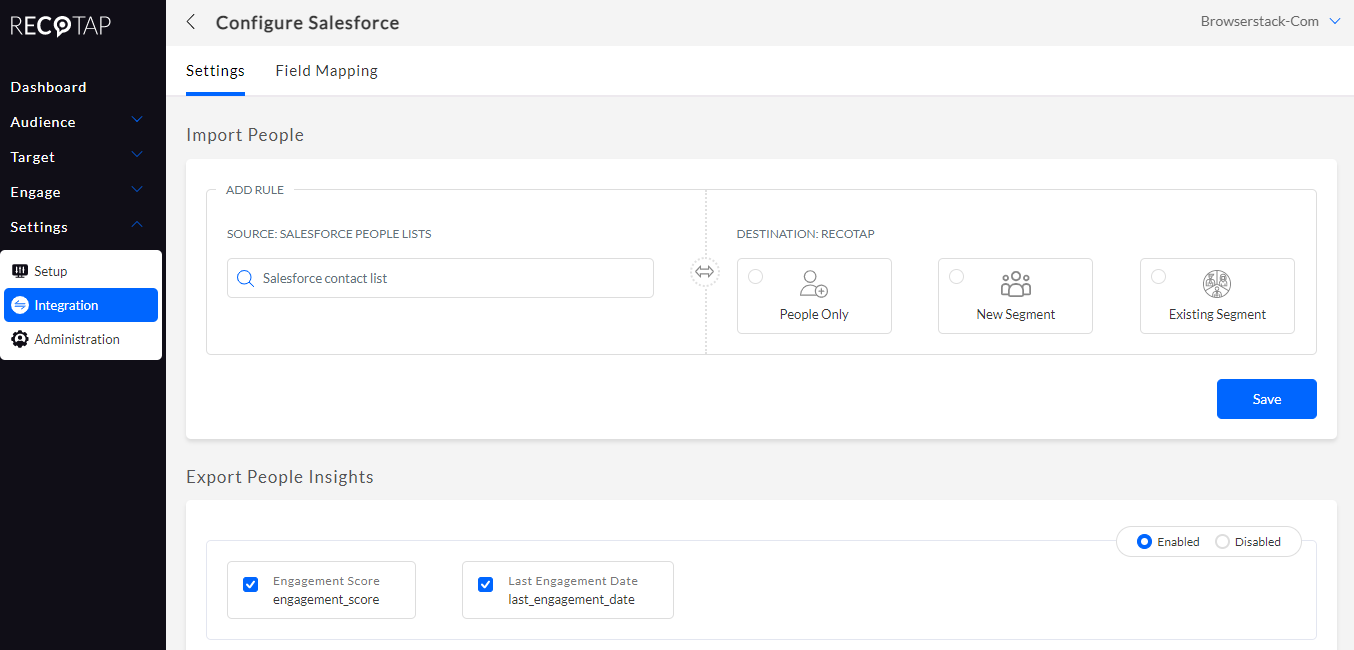Click the last_engagement_date field value
This screenshot has height=650, width=1354.
(571, 600)
